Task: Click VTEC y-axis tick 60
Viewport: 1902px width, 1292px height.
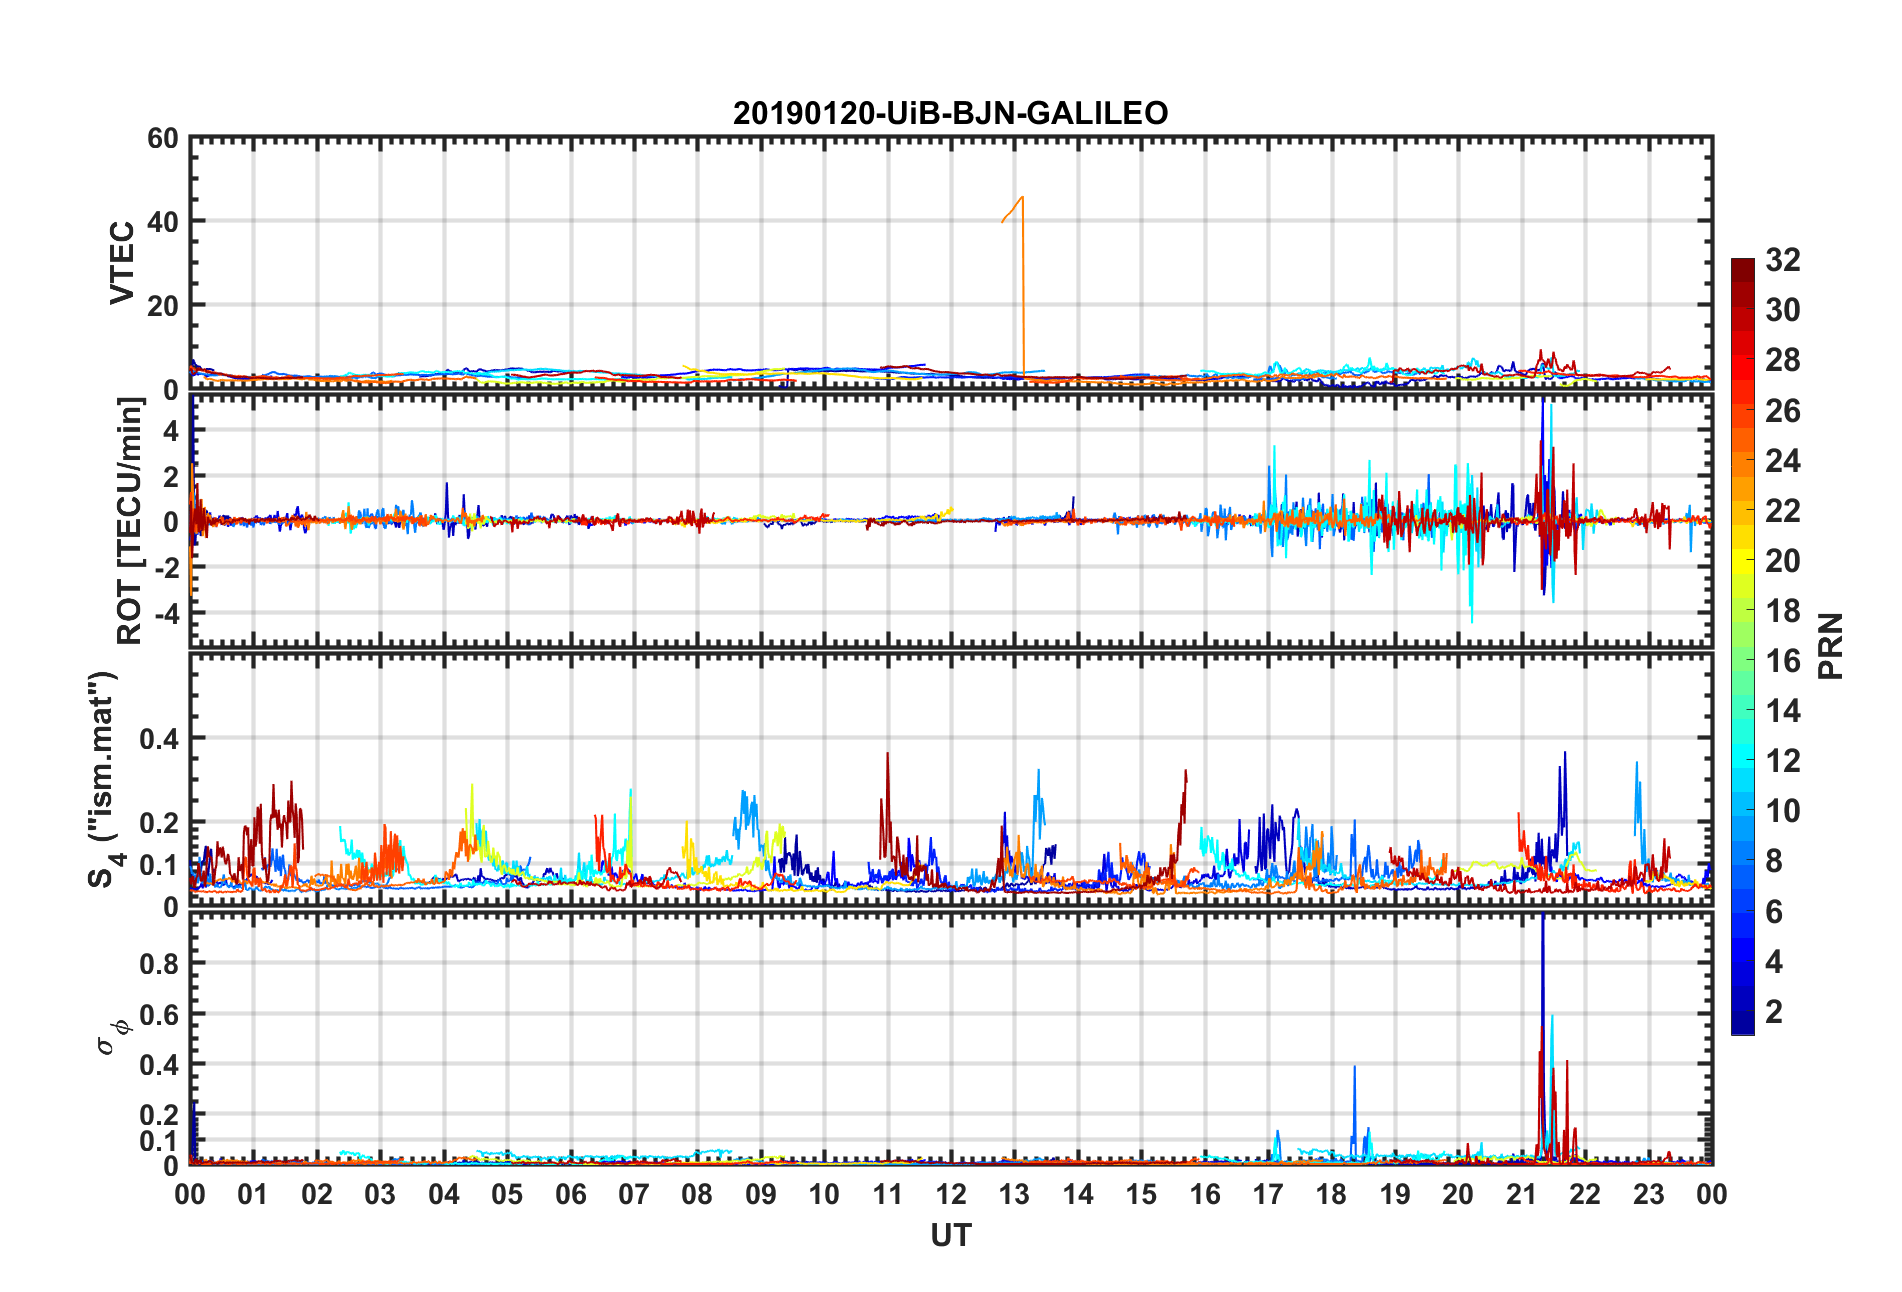Action: pyautogui.click(x=162, y=138)
